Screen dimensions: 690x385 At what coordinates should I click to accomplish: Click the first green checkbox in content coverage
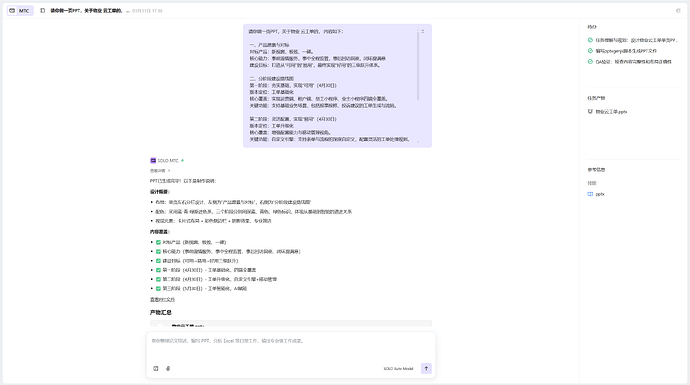158,242
